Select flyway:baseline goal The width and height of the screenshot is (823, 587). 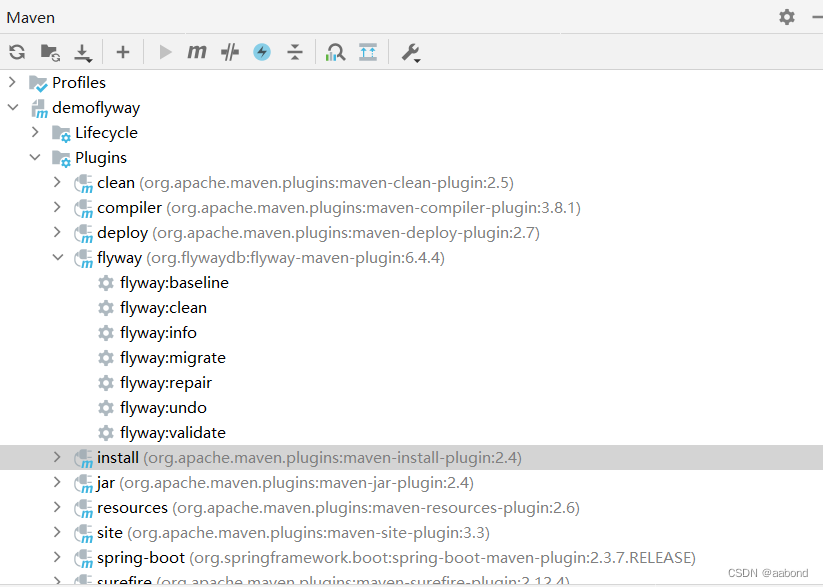click(174, 282)
